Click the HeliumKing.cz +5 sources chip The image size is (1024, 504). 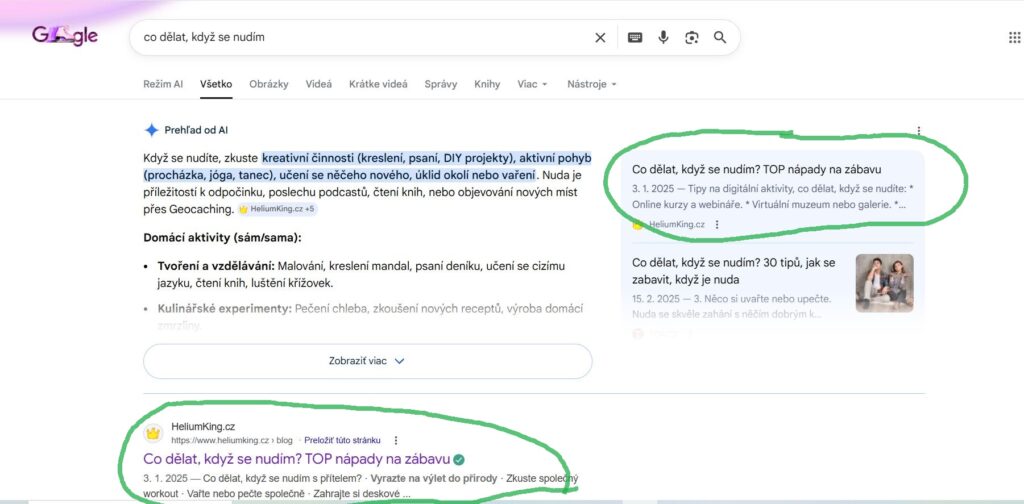click(x=278, y=209)
